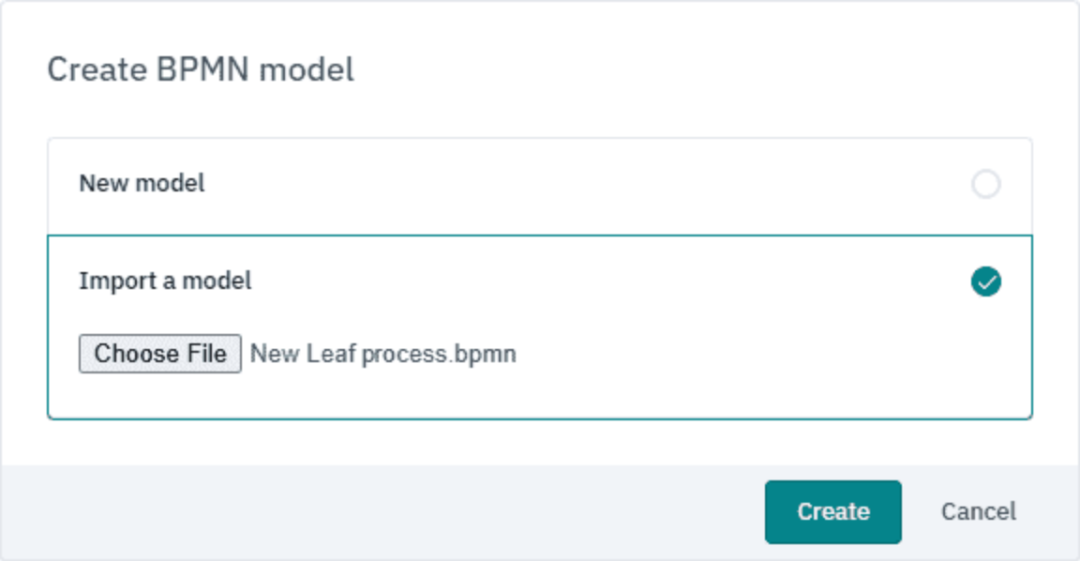Click the Import a model label text

pos(165,281)
